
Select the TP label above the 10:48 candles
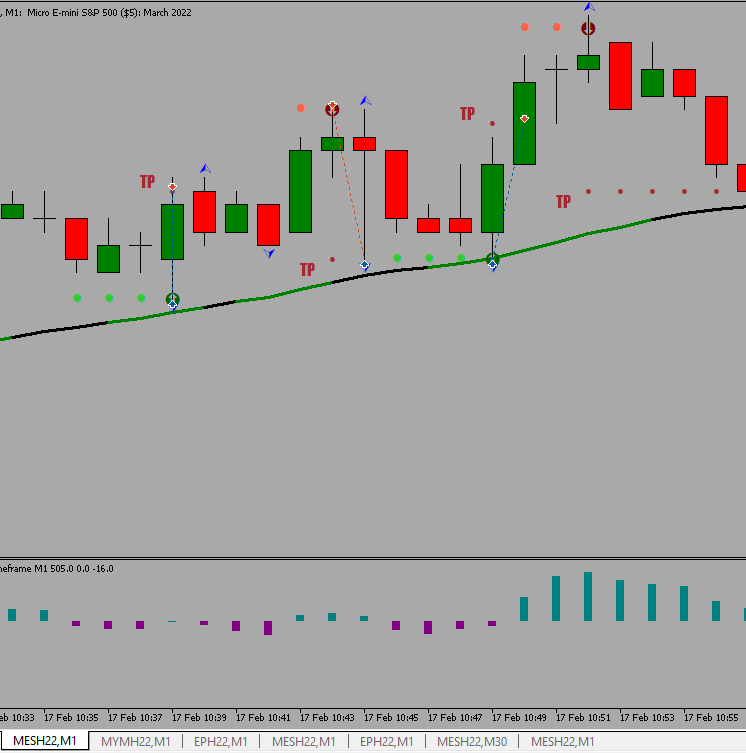coord(467,113)
